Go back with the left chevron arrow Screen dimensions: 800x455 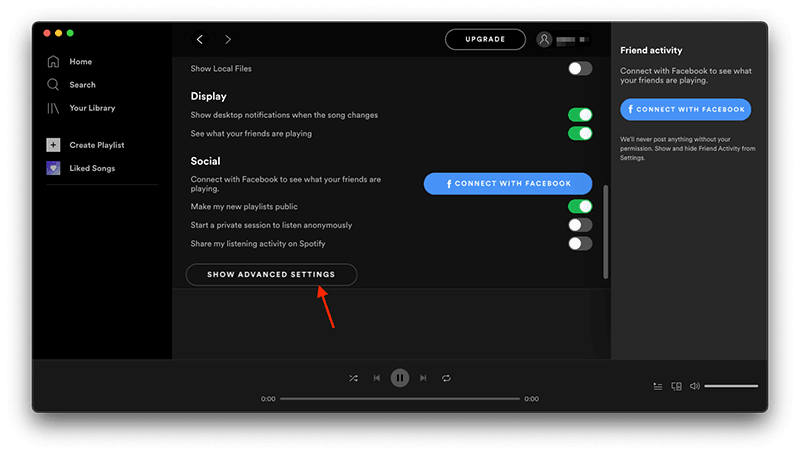coord(200,39)
